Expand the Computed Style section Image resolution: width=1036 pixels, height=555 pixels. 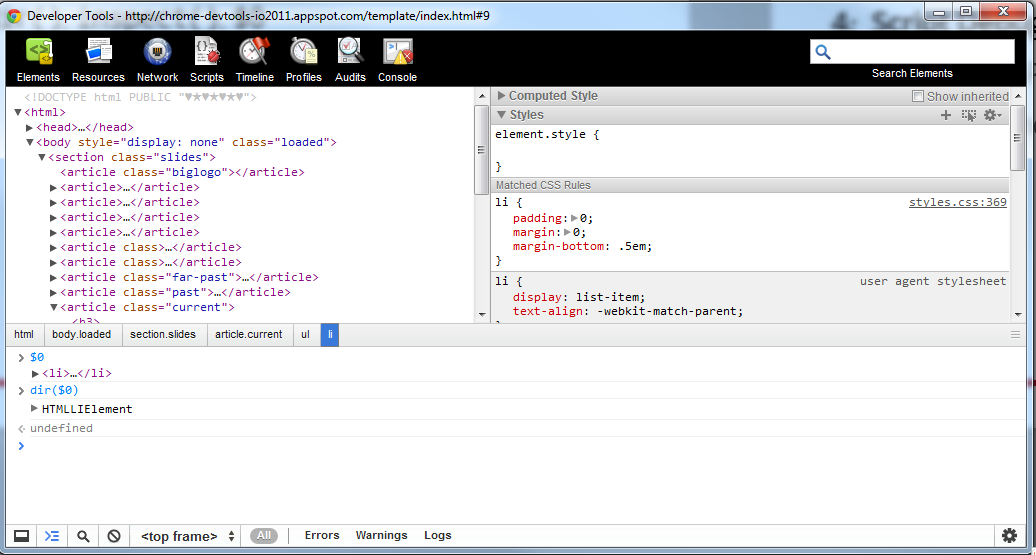(501, 96)
